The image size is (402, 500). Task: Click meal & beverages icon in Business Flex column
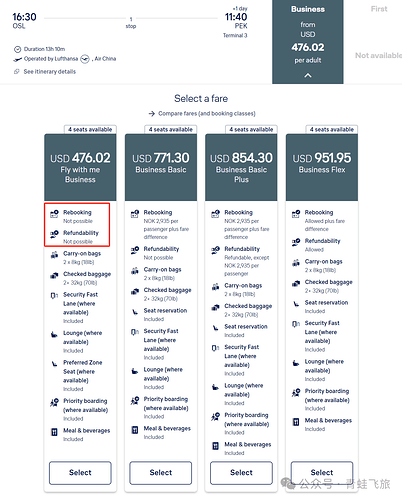pos(296,422)
